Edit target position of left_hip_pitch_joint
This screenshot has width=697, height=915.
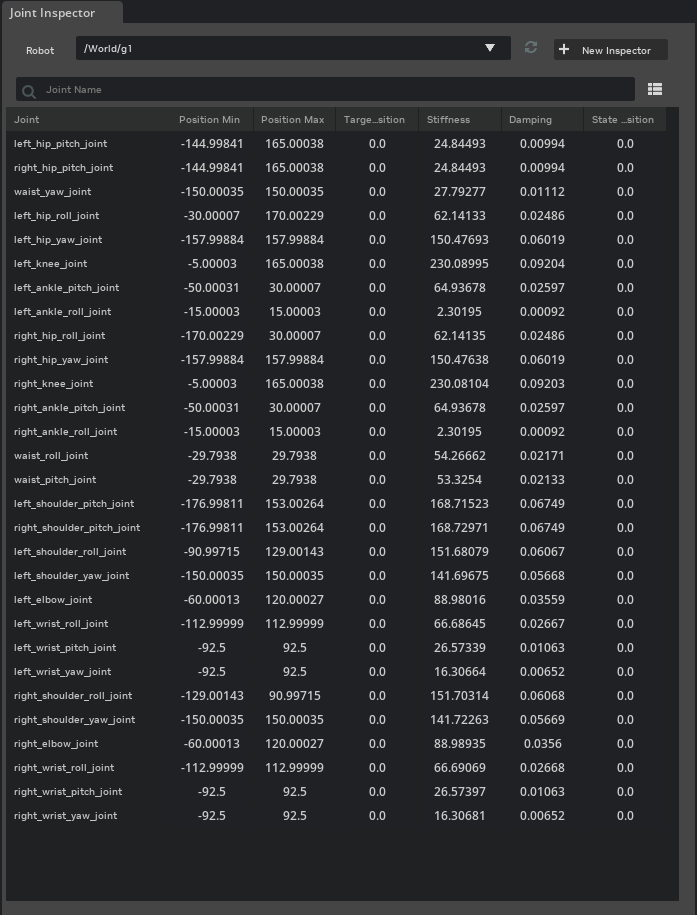coord(377,144)
